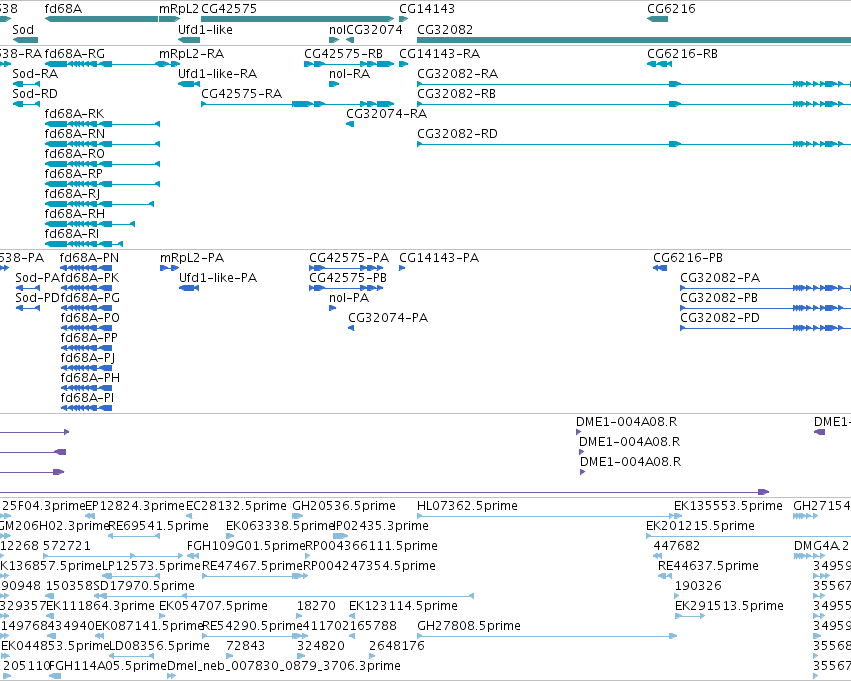Open the fd68A-PH protein label

[x=90, y=378]
